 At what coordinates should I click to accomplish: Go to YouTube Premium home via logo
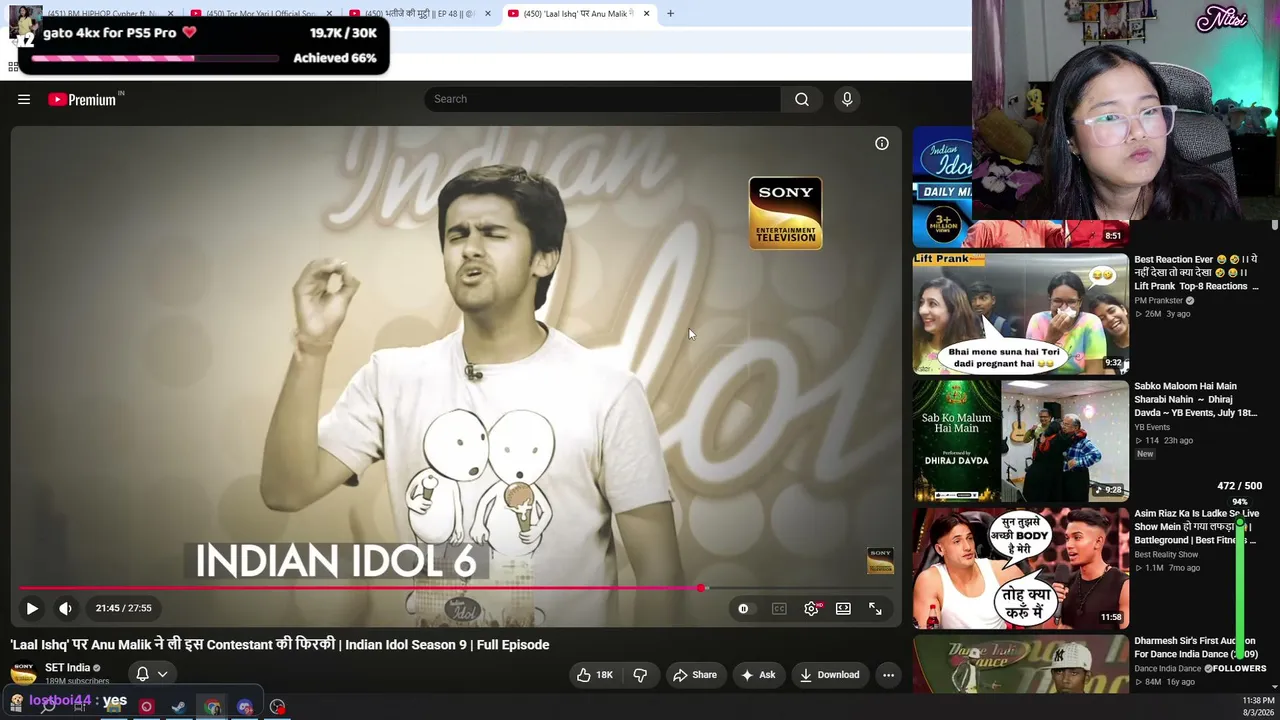pos(82,99)
